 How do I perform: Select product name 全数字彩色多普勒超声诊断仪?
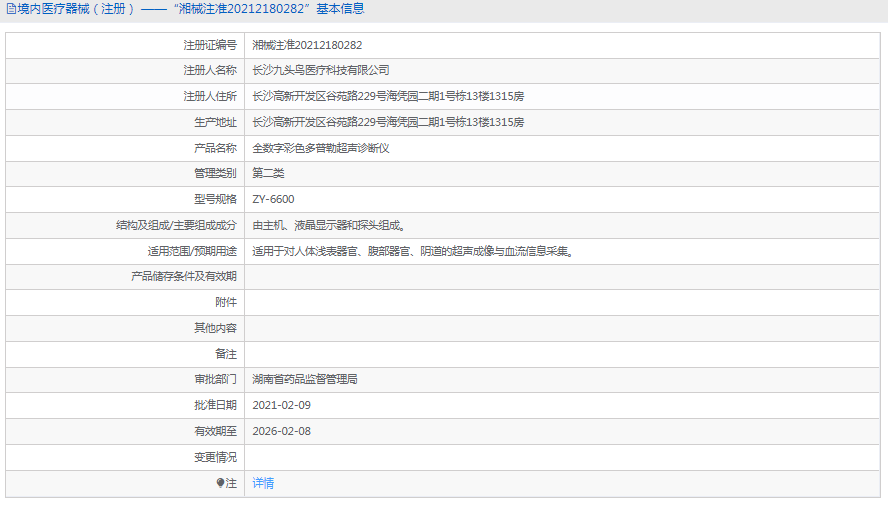point(321,148)
